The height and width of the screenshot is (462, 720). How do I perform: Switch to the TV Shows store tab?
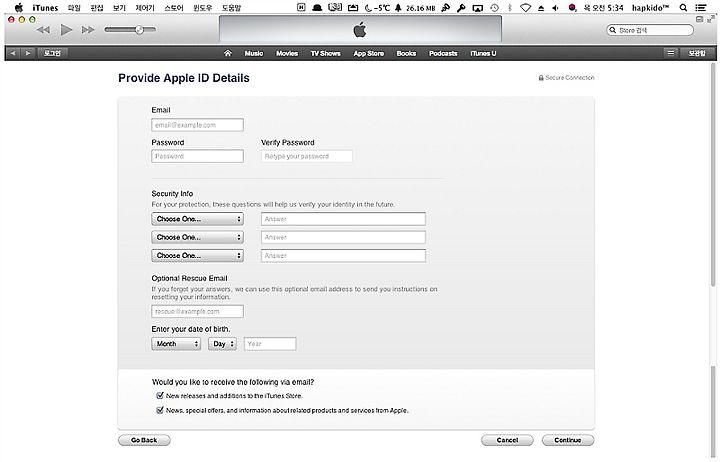[x=326, y=53]
